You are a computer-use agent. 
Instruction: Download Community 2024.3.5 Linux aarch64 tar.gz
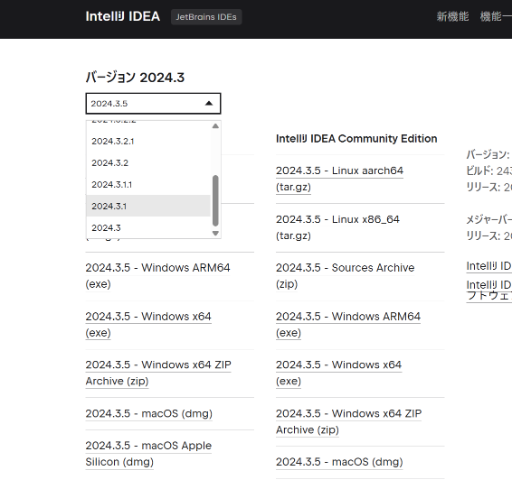(339, 179)
